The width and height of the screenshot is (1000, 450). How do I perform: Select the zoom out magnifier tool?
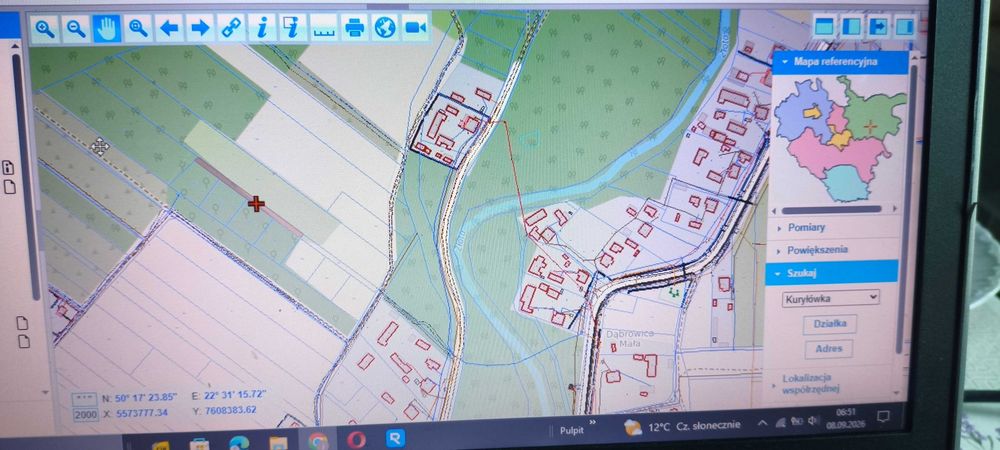click(76, 29)
